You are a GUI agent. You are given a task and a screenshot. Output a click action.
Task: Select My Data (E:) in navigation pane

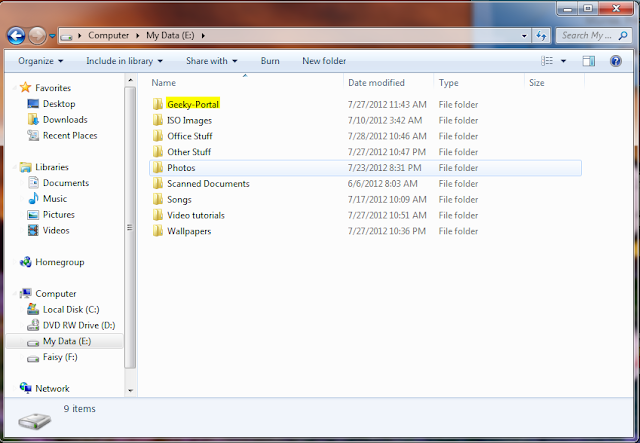(x=64, y=341)
